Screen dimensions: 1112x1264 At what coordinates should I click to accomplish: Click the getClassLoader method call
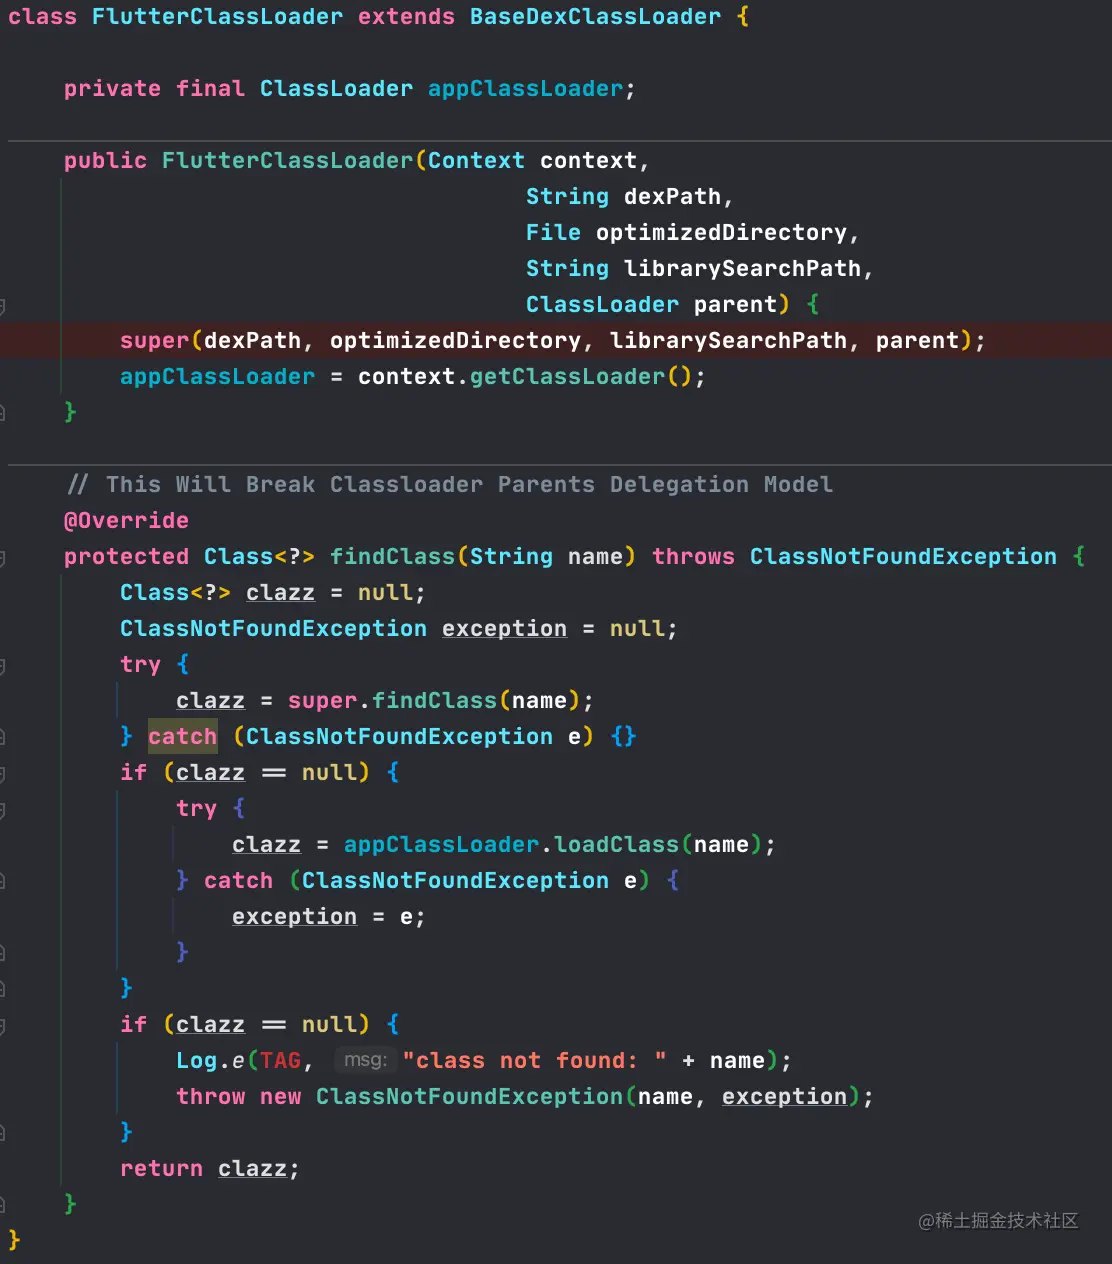567,377
